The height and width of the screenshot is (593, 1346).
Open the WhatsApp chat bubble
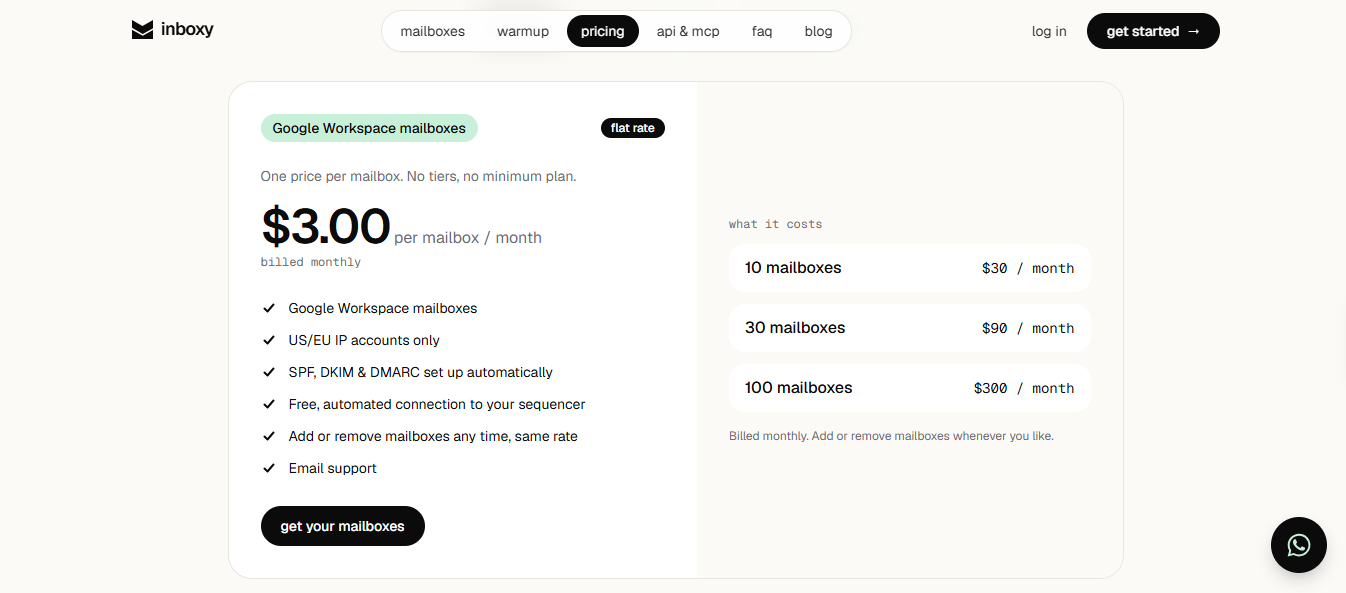point(1298,545)
